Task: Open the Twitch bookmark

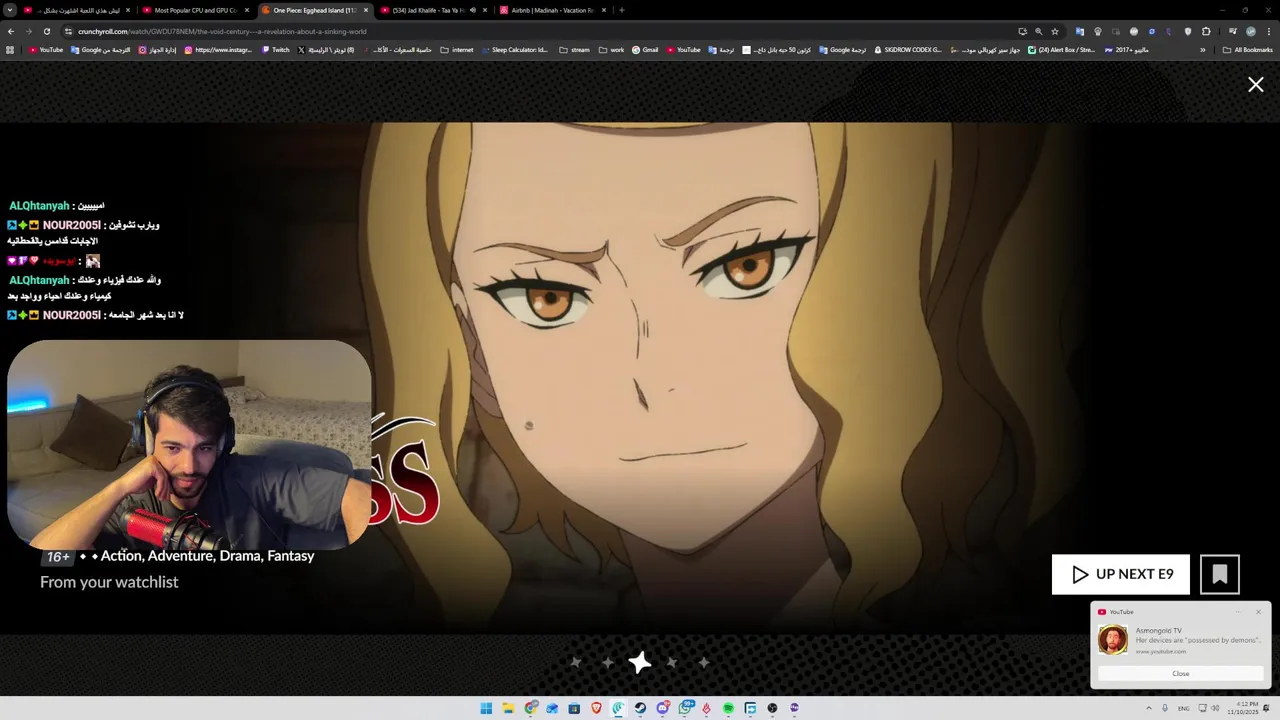Action: point(275,49)
